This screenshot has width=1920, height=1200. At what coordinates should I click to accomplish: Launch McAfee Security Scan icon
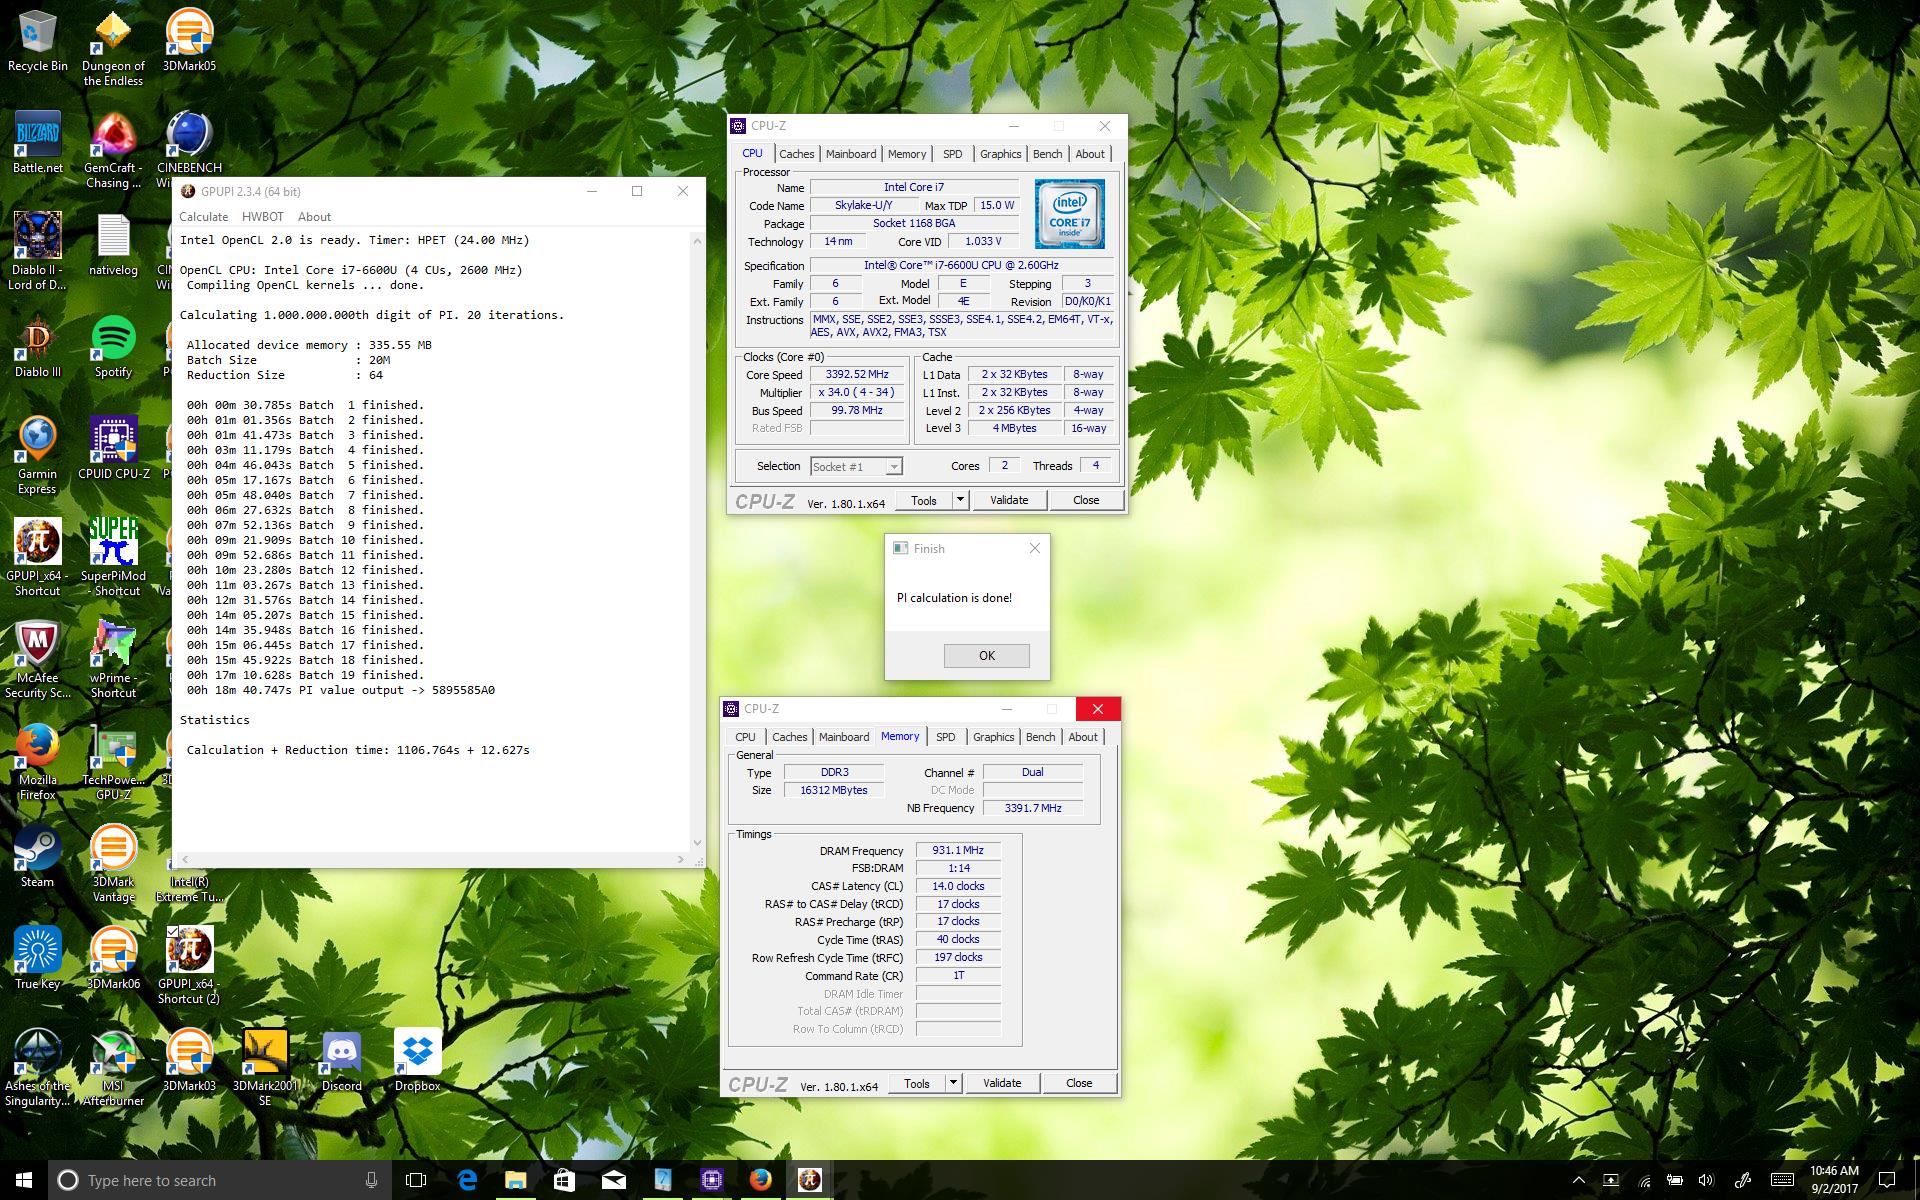38,660
